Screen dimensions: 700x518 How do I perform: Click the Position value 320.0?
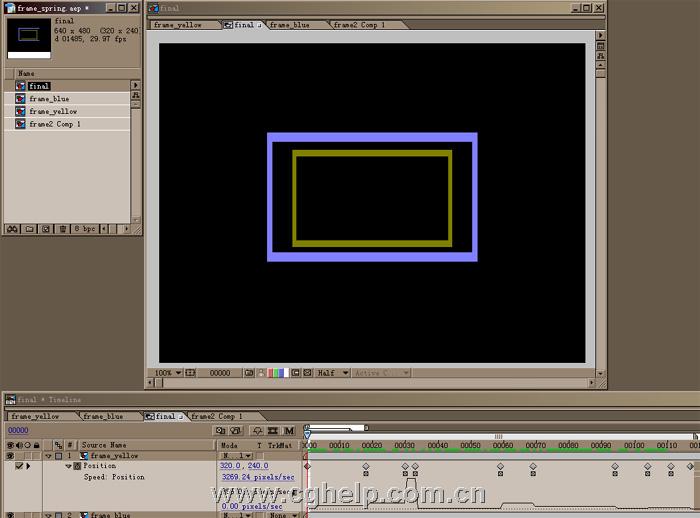pos(230,465)
